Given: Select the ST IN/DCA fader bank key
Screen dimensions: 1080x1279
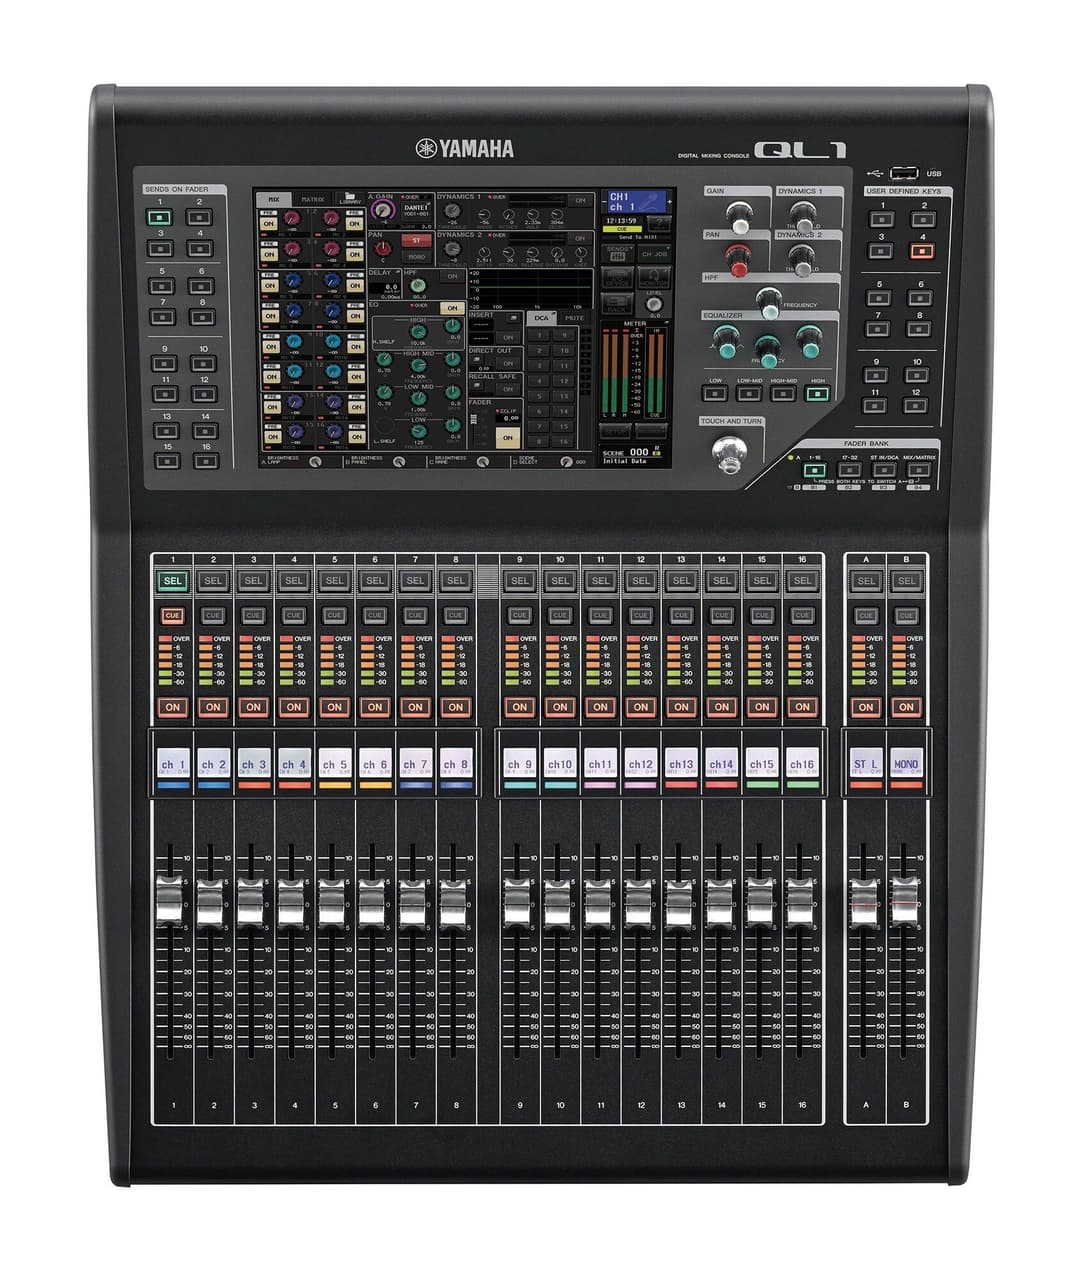Looking at the screenshot, I should coord(884,470).
